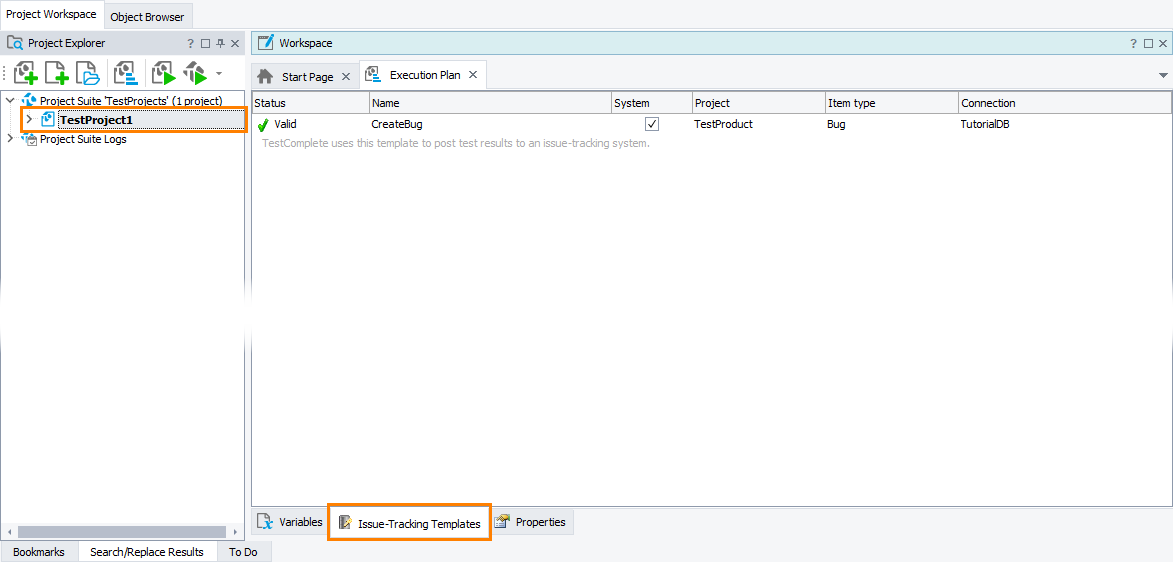Sort by the Name column header
Screen dimensions: 1173x562
[x=490, y=103]
